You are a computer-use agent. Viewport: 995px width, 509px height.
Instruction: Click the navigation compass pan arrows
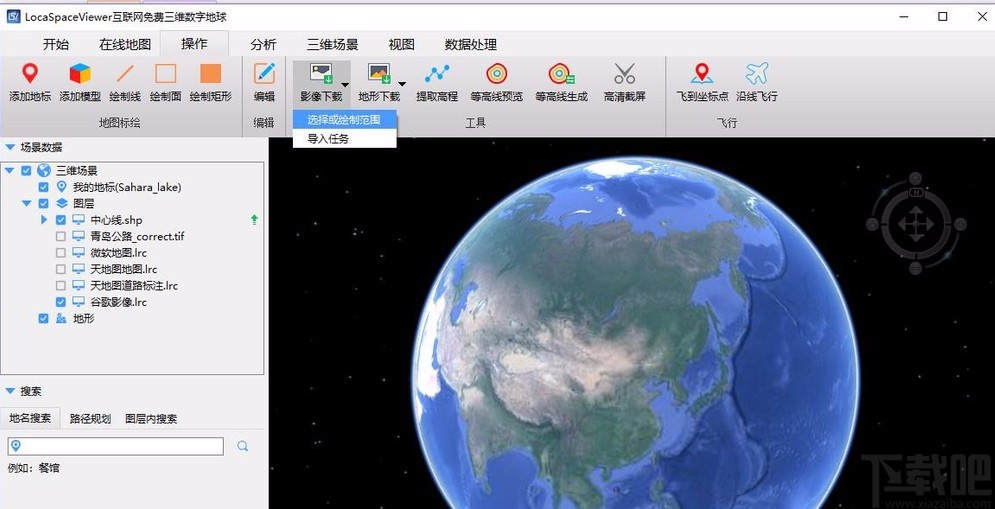click(916, 223)
